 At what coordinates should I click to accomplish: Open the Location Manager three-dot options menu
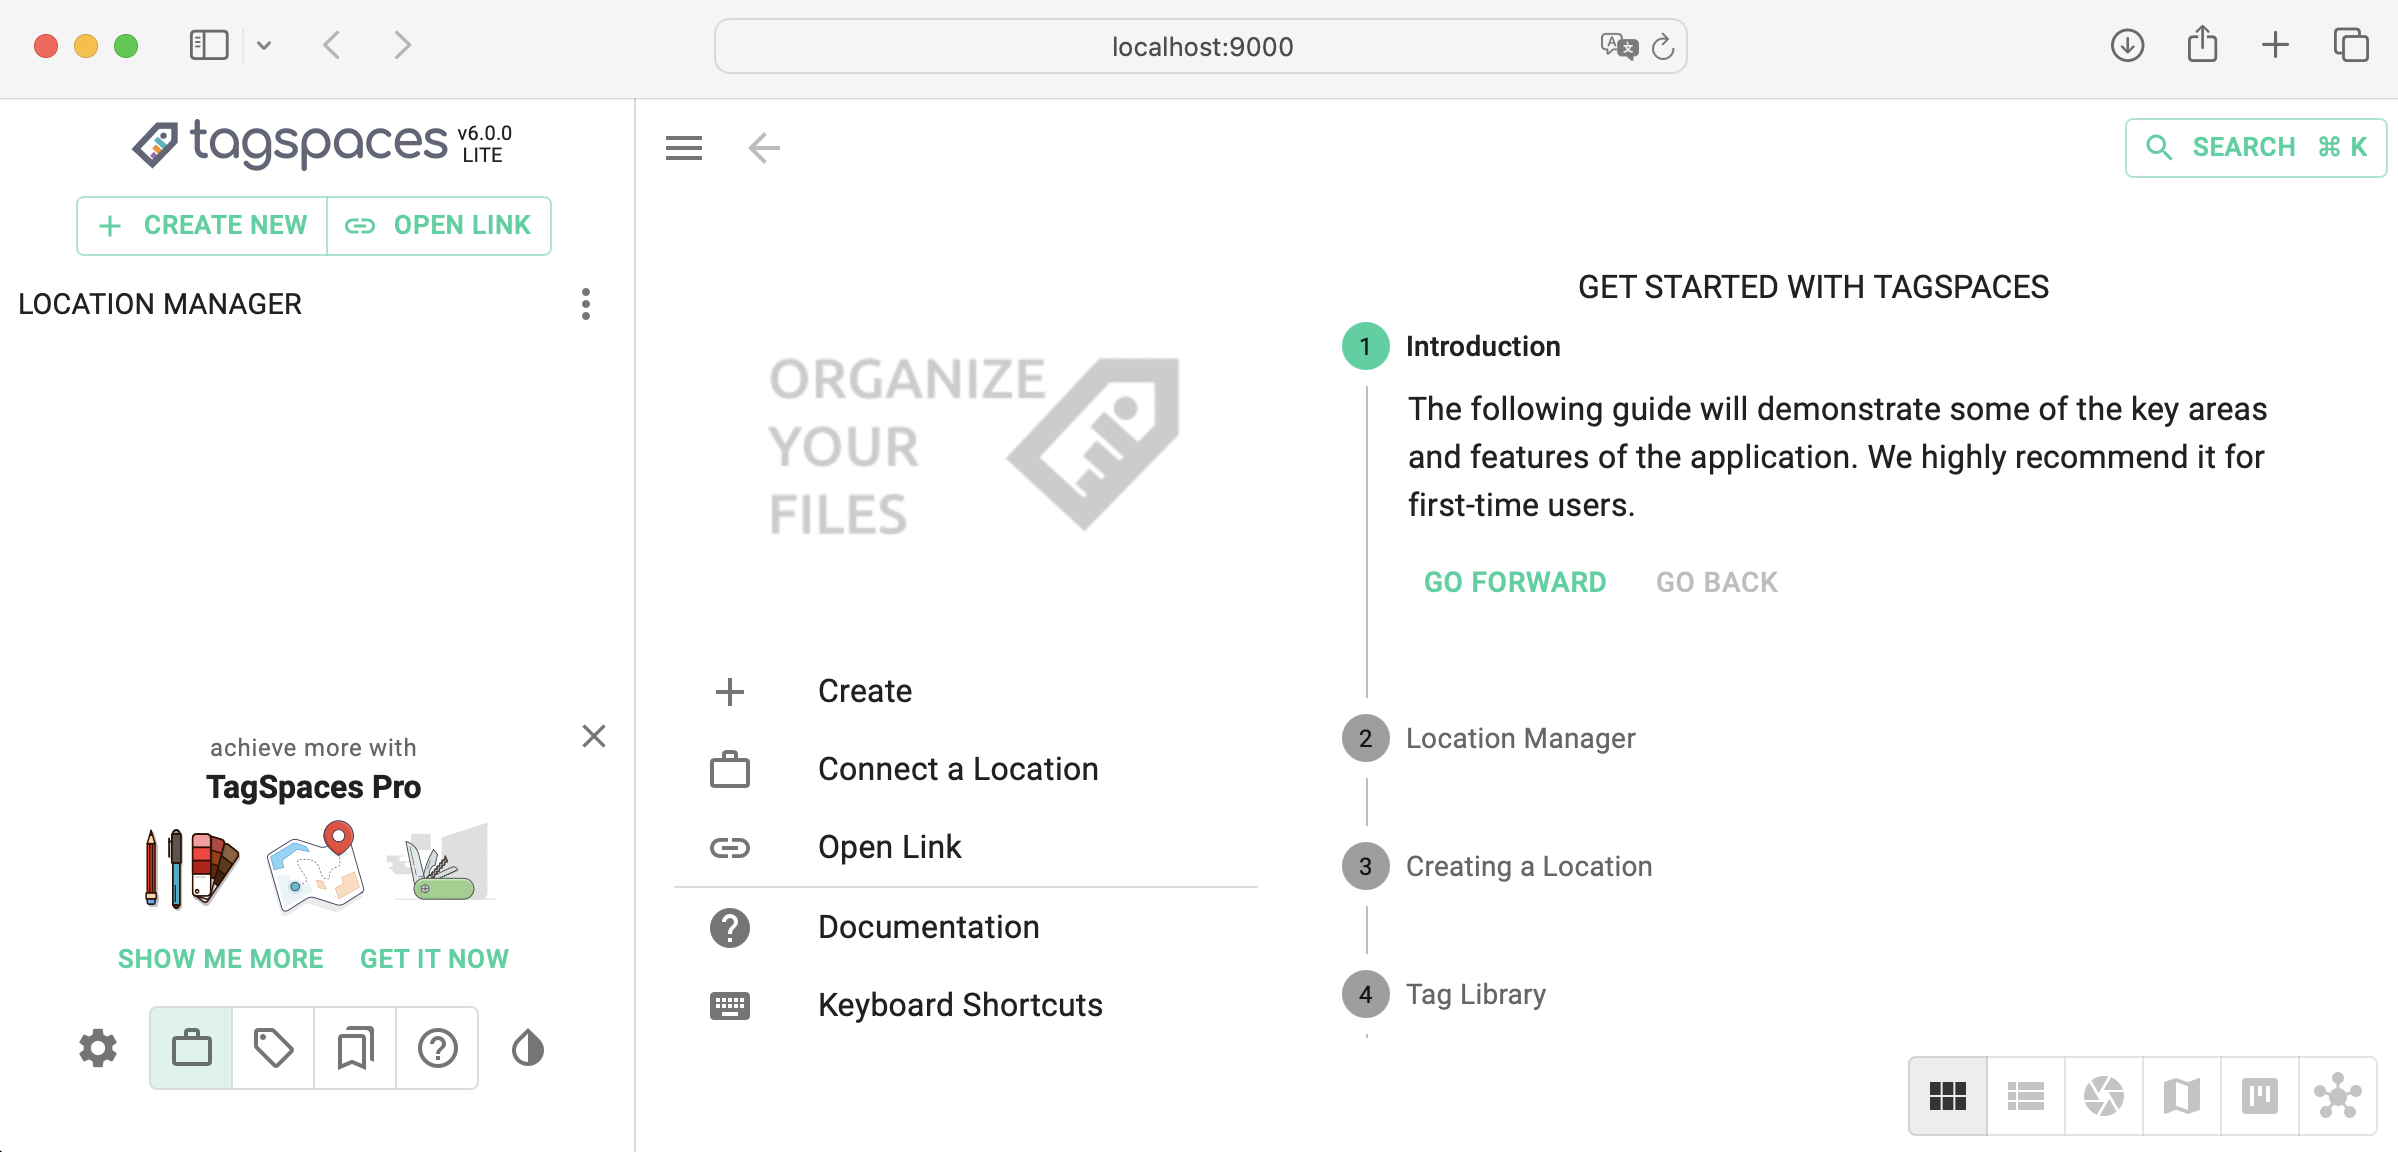586,305
